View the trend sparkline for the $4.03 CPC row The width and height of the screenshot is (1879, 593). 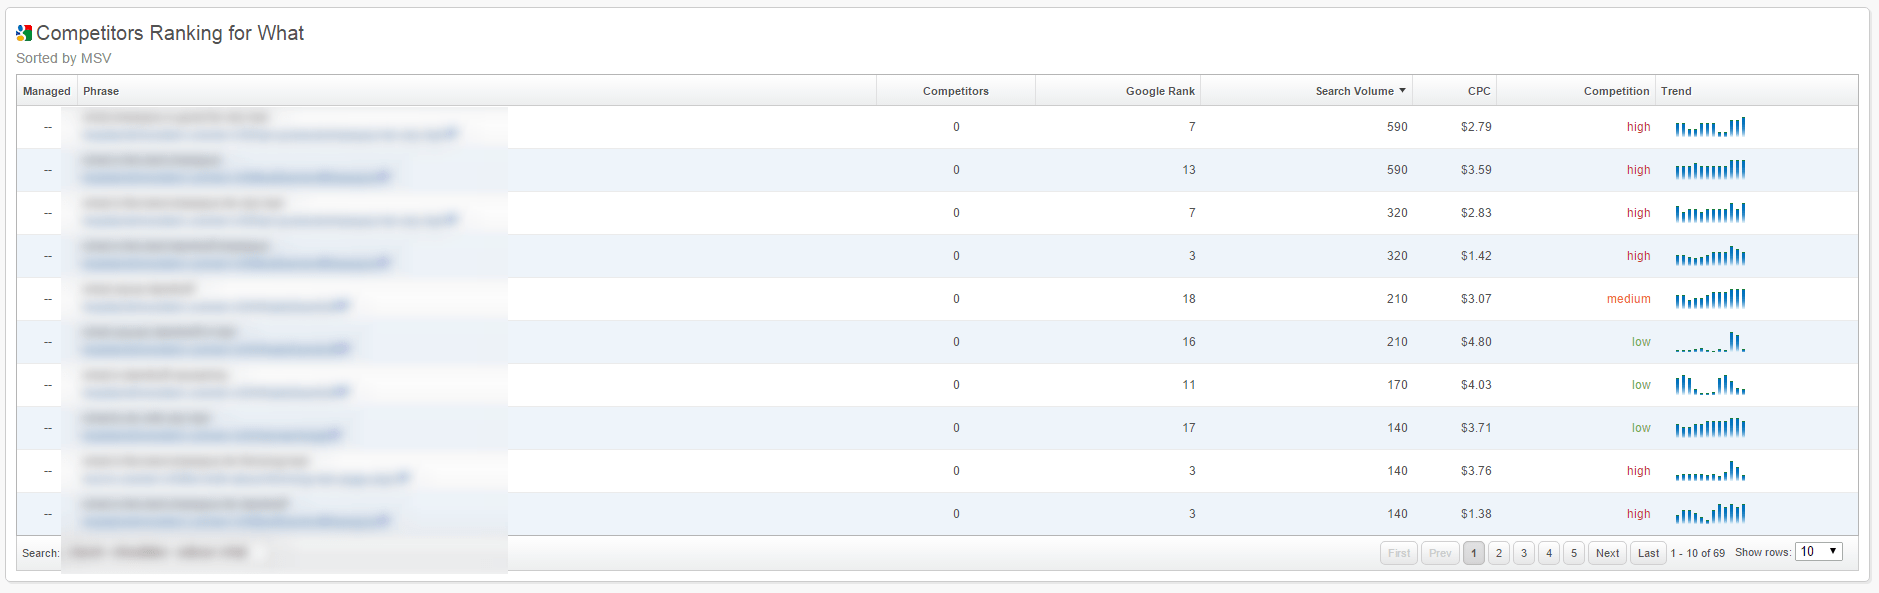pos(1710,385)
